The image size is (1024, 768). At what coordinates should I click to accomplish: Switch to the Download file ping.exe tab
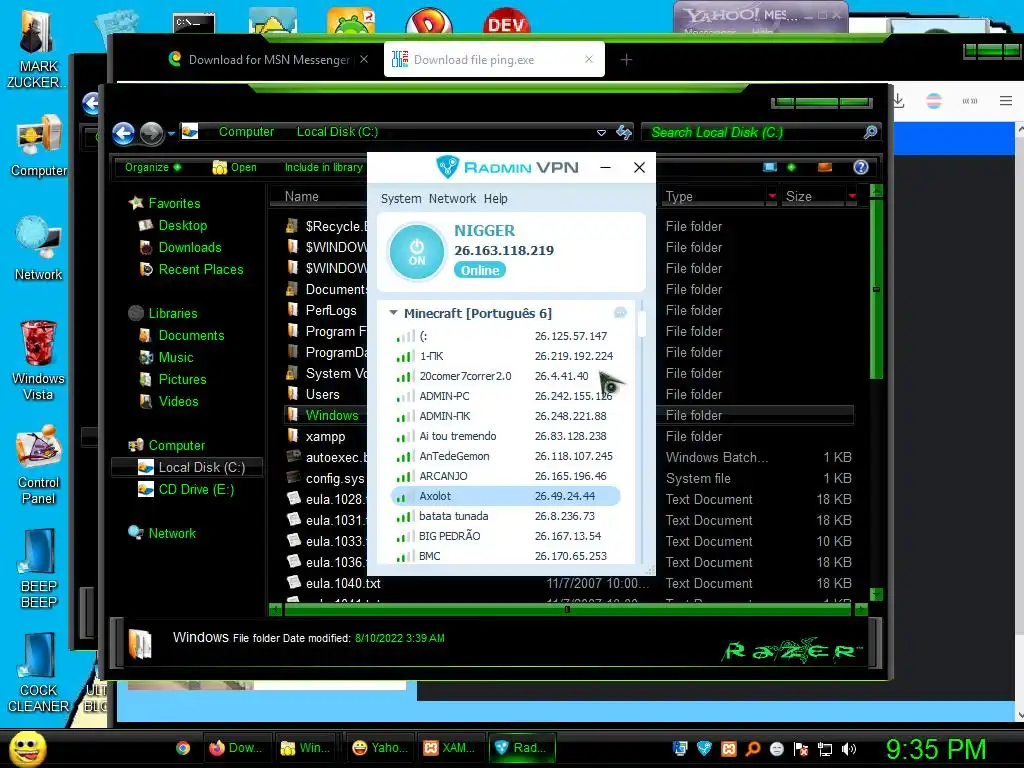[x=494, y=59]
